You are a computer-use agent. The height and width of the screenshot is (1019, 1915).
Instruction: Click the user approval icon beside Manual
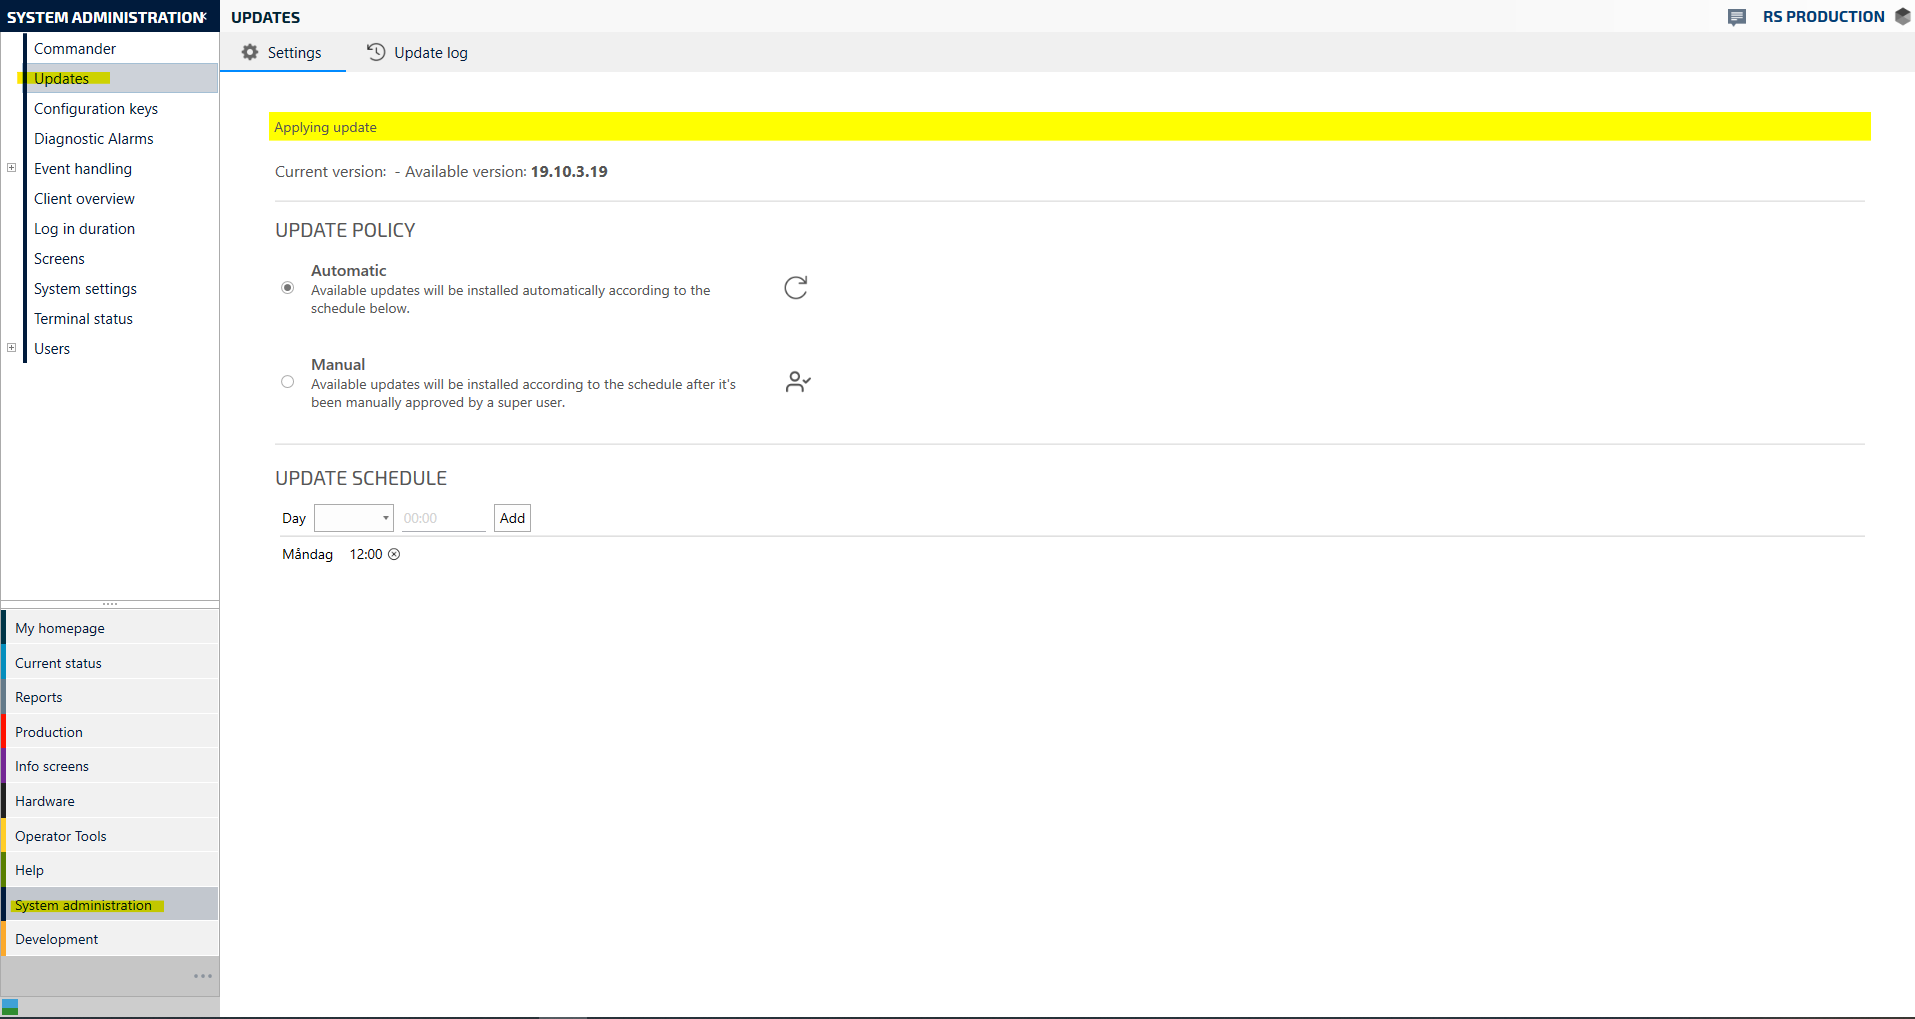(797, 382)
